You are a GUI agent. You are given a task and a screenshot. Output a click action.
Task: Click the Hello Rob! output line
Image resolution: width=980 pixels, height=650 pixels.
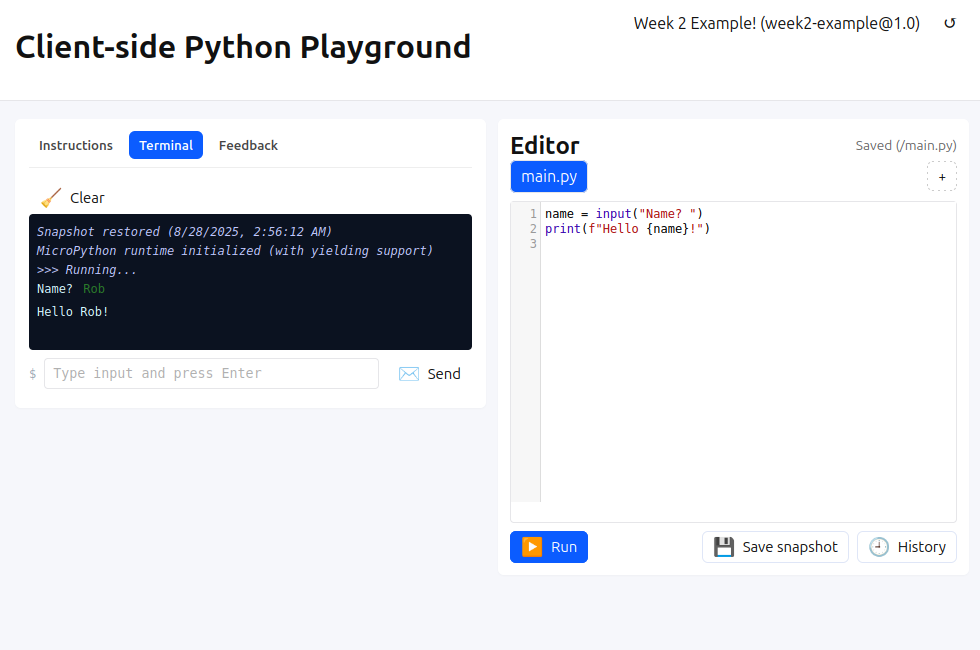(x=72, y=311)
